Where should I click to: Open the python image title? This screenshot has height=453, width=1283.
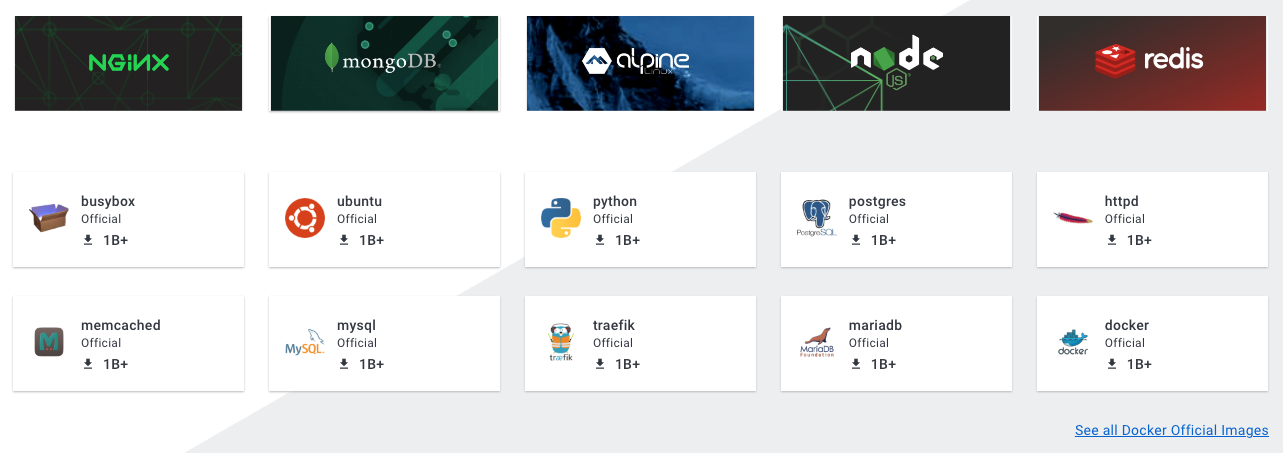point(615,202)
